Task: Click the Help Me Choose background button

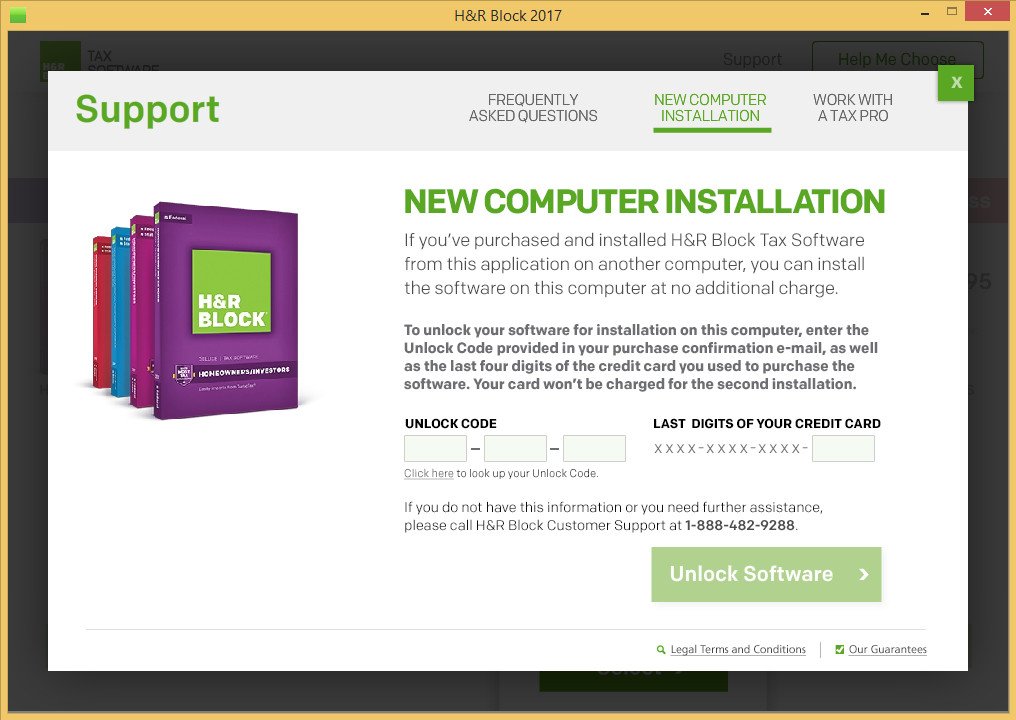Action: 897,59
